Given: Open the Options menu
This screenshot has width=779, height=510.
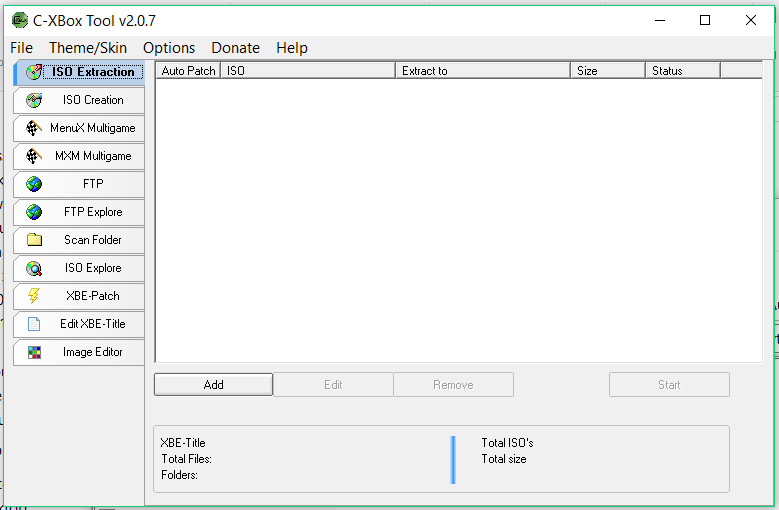Looking at the screenshot, I should (x=169, y=48).
